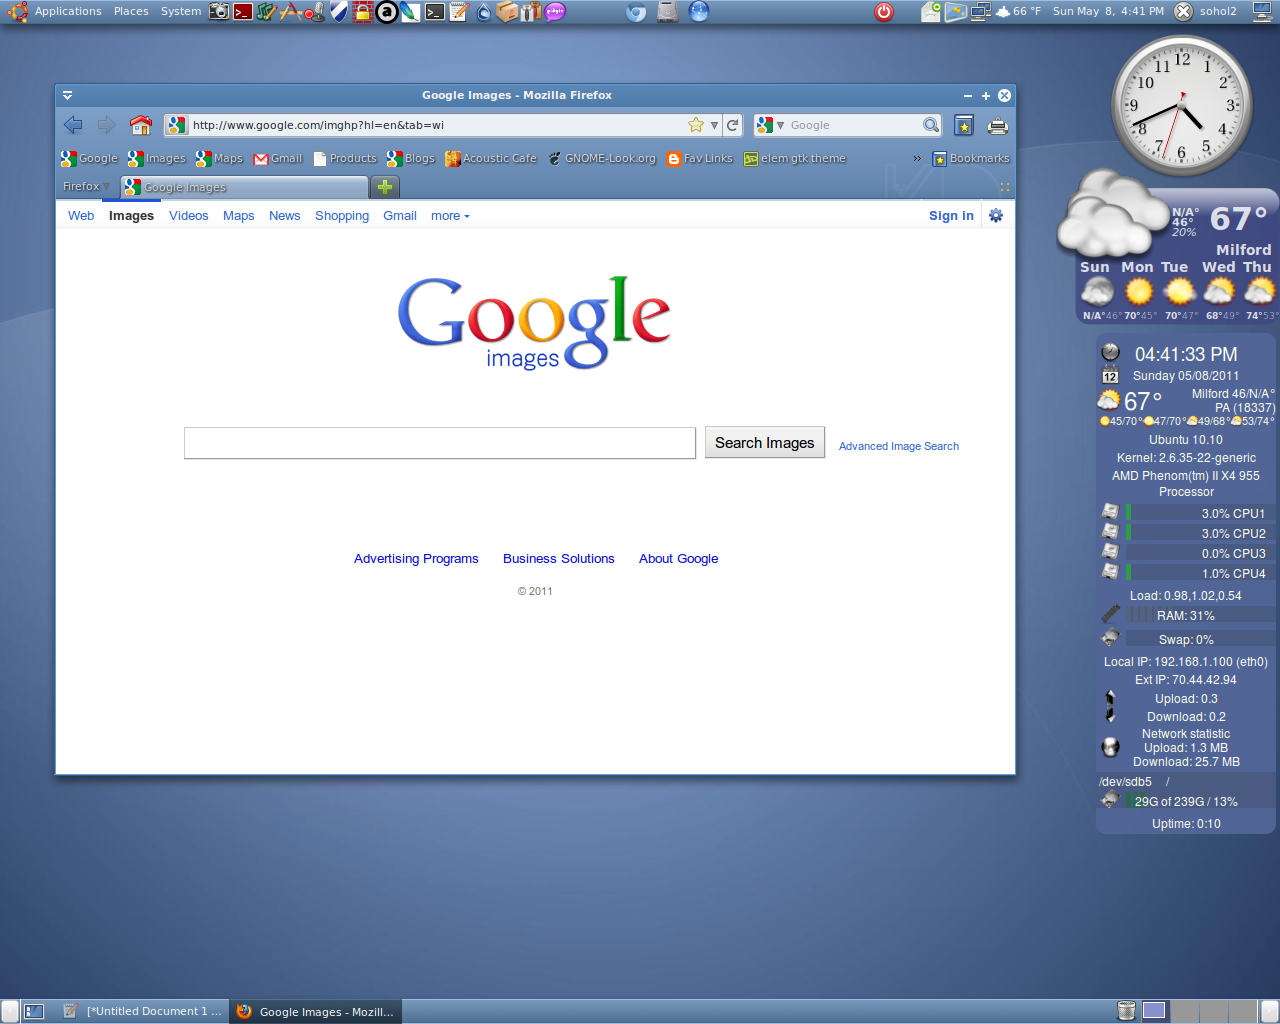This screenshot has height=1024, width=1280.
Task: Show the desktop using the bottom-left panel button
Action: pyautogui.click(x=34, y=1011)
